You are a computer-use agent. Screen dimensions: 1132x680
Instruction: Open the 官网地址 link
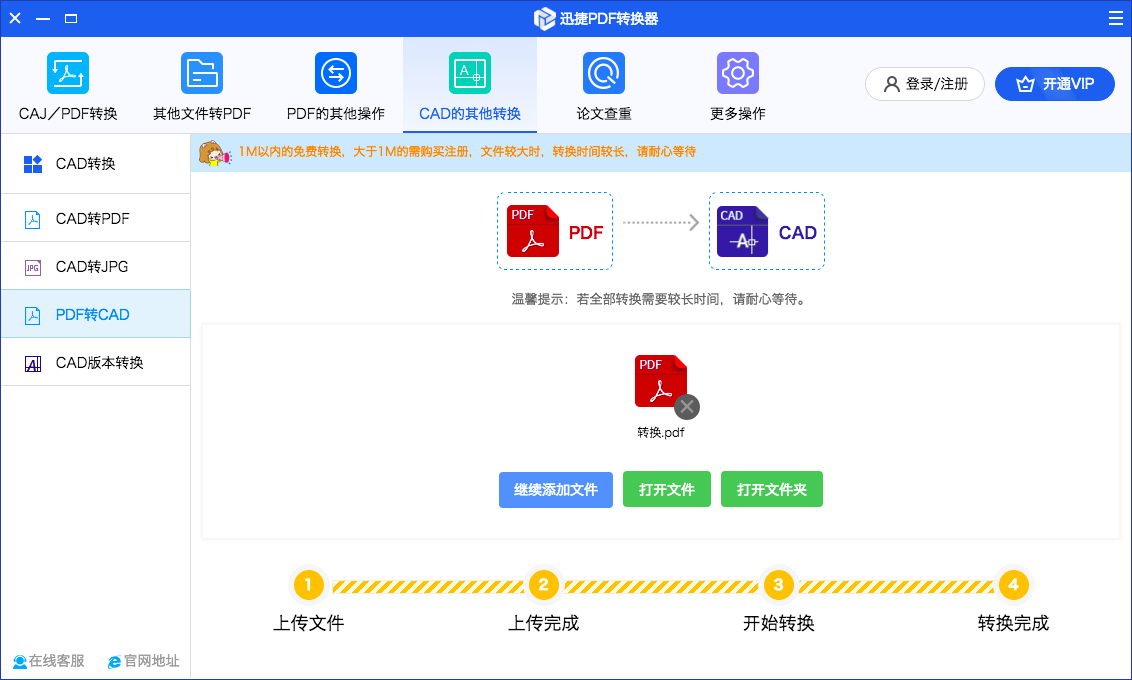tap(143, 661)
